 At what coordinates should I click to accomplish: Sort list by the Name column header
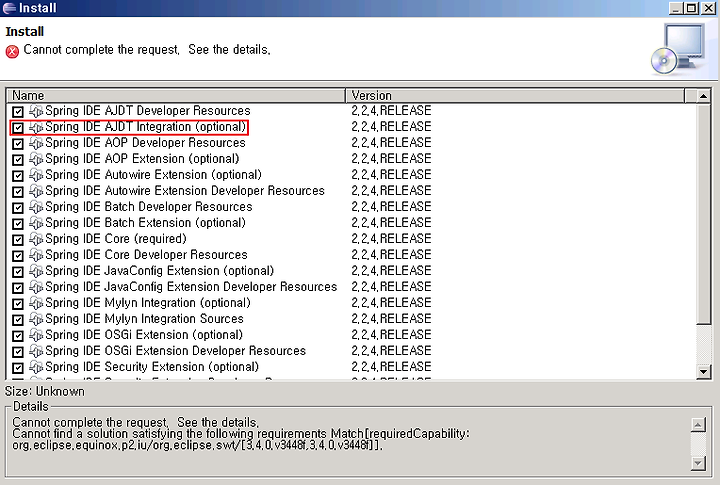pyautogui.click(x=176, y=96)
